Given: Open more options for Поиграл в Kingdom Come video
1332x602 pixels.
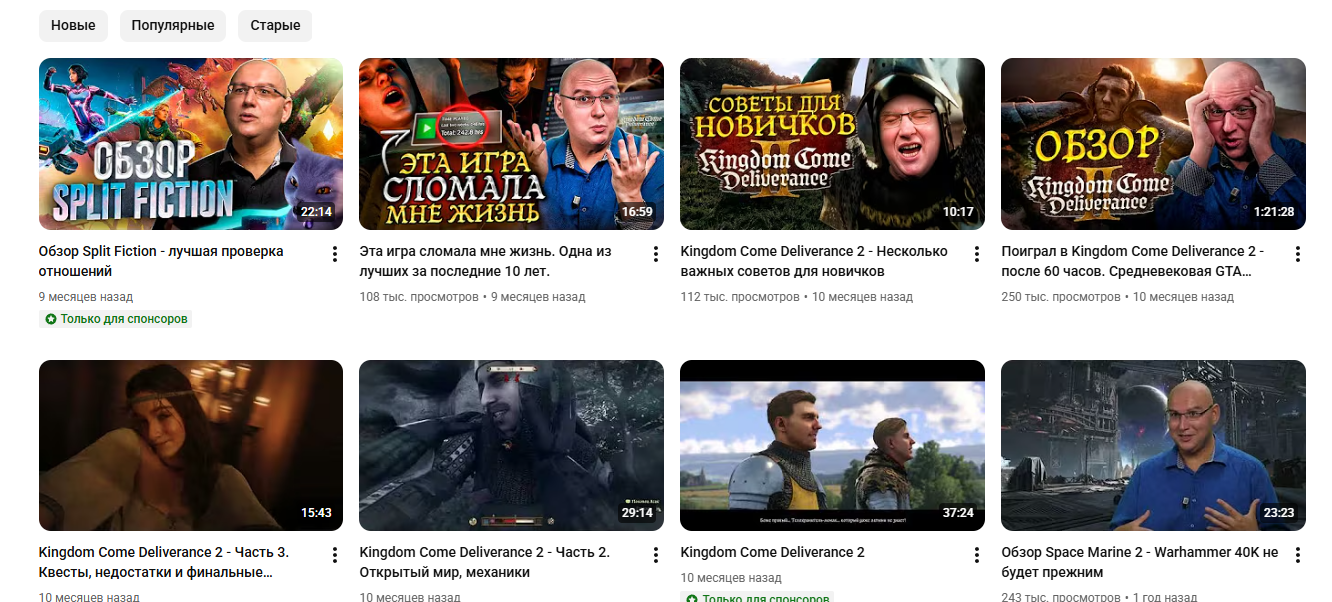Looking at the screenshot, I should (1298, 254).
